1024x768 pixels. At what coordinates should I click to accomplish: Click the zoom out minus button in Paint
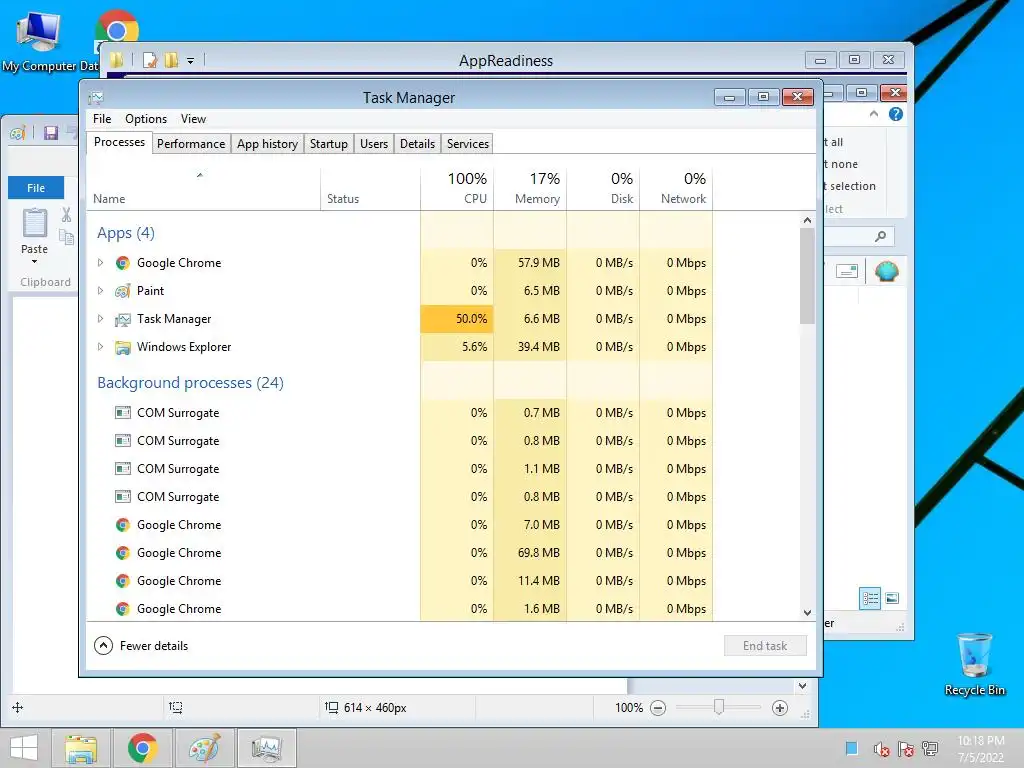point(658,708)
